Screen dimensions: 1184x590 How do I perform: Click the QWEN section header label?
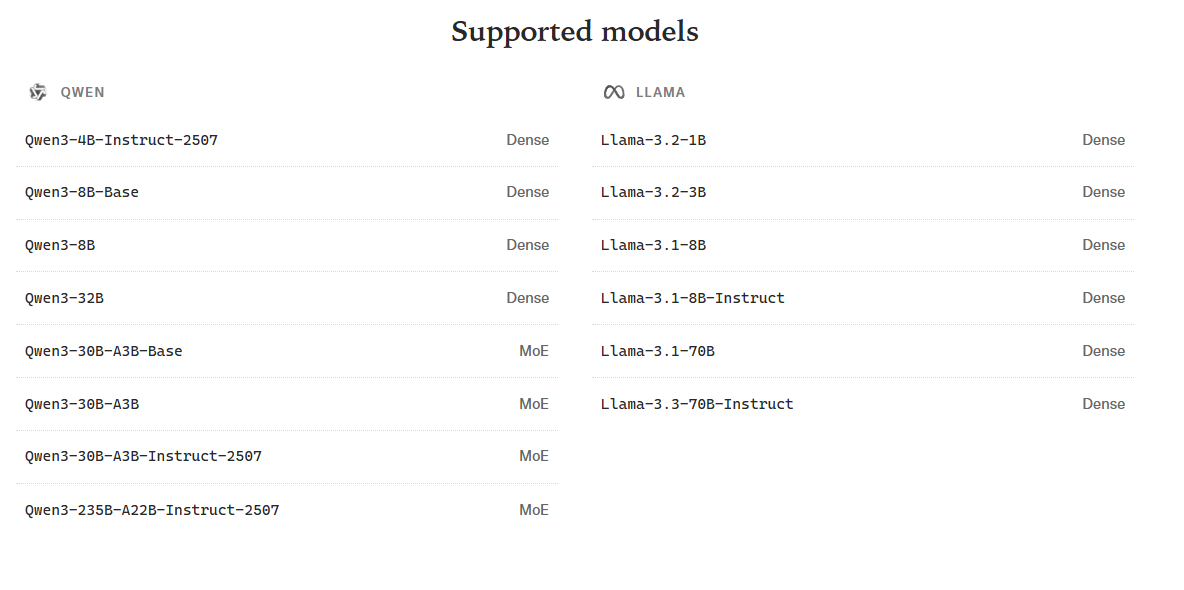tap(82, 92)
